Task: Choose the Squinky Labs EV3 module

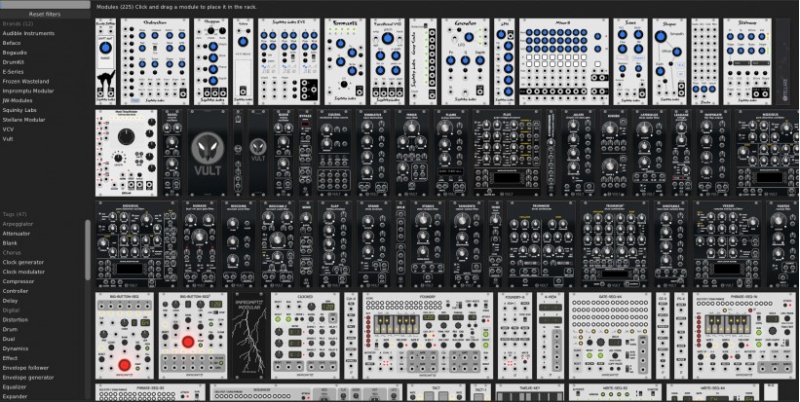Action: (x=289, y=62)
